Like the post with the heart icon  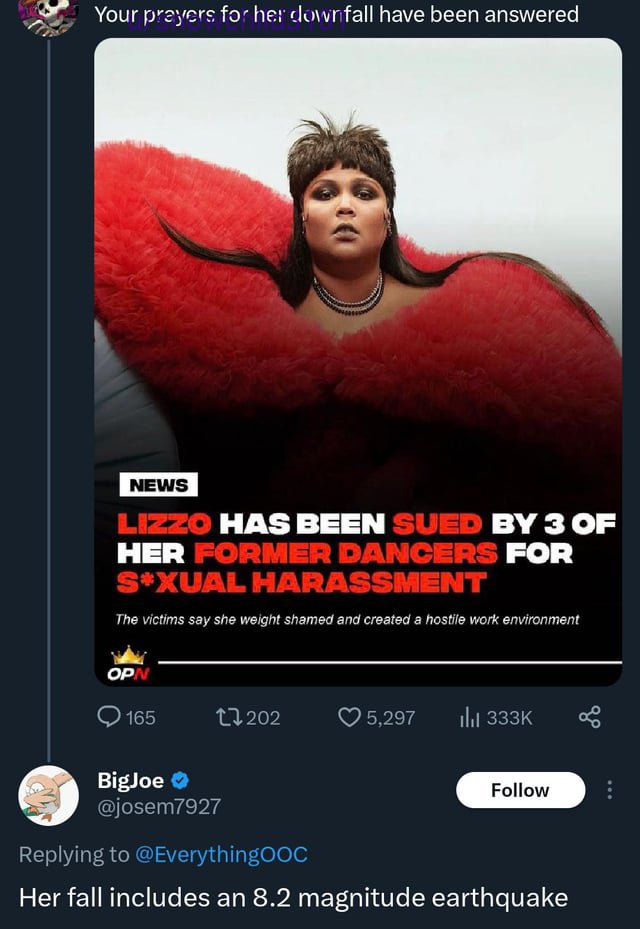pos(349,717)
